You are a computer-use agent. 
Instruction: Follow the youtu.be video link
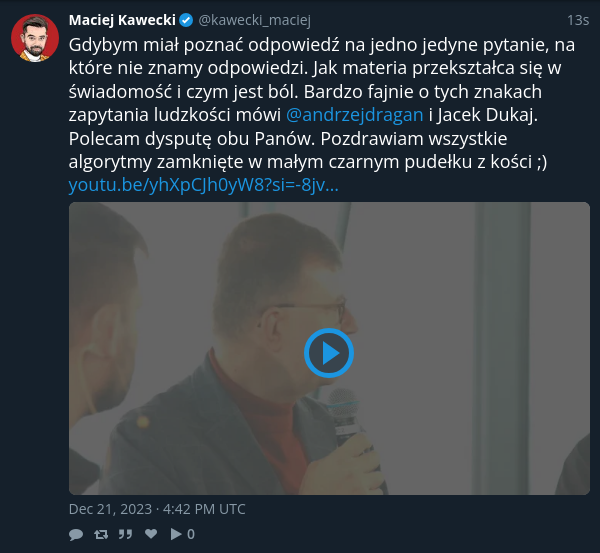(204, 185)
